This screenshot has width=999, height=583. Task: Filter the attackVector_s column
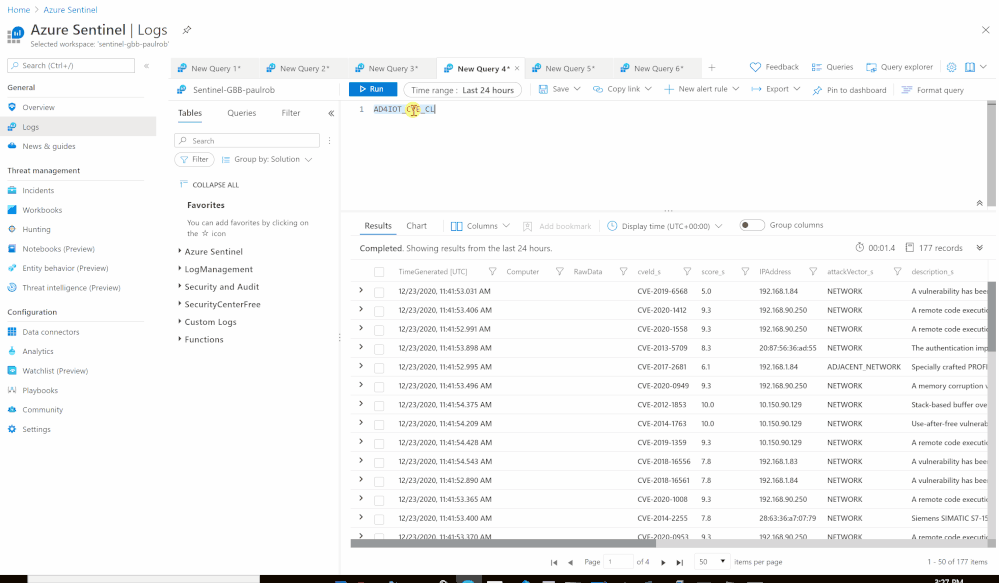tap(897, 271)
